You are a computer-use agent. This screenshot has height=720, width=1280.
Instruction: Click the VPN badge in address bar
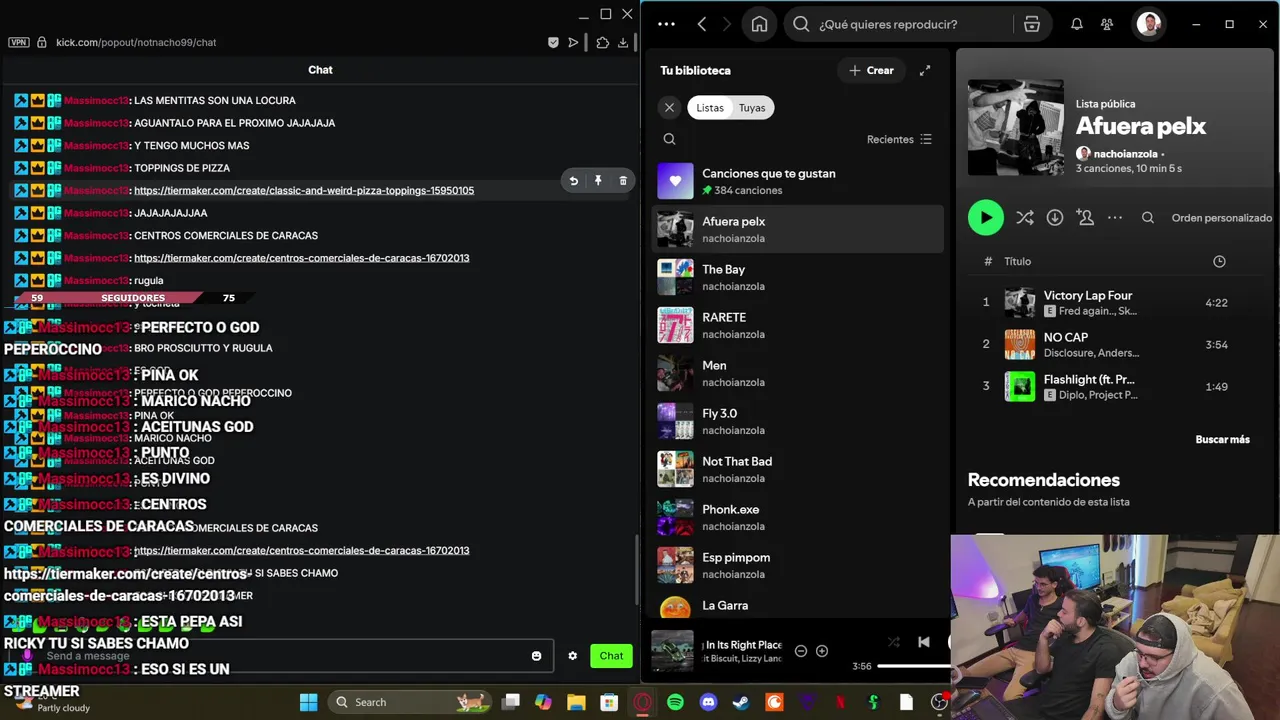click(x=18, y=42)
